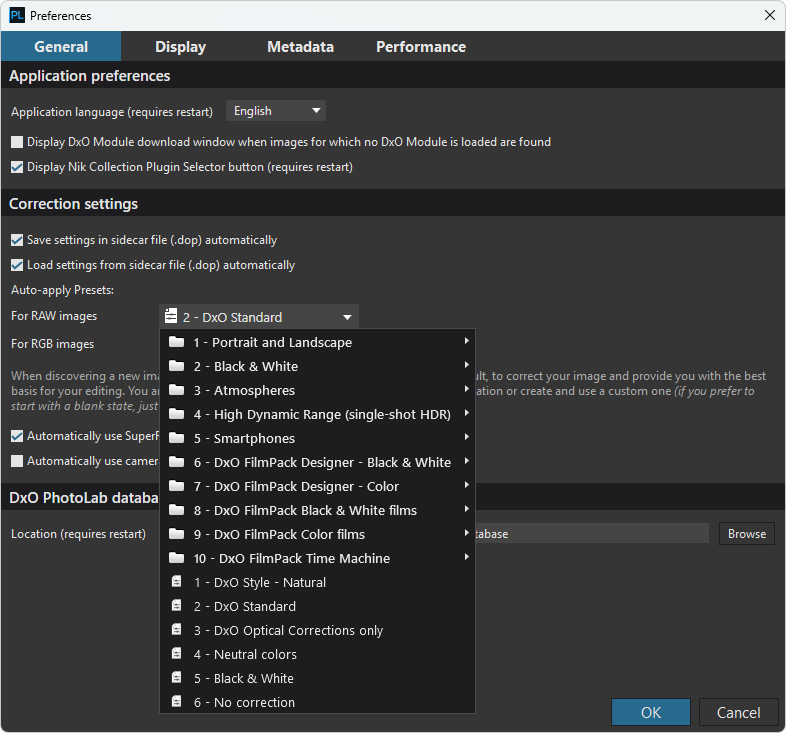
Task: Expand submenu arrow for 5 - Smartphones
Action: click(x=466, y=437)
